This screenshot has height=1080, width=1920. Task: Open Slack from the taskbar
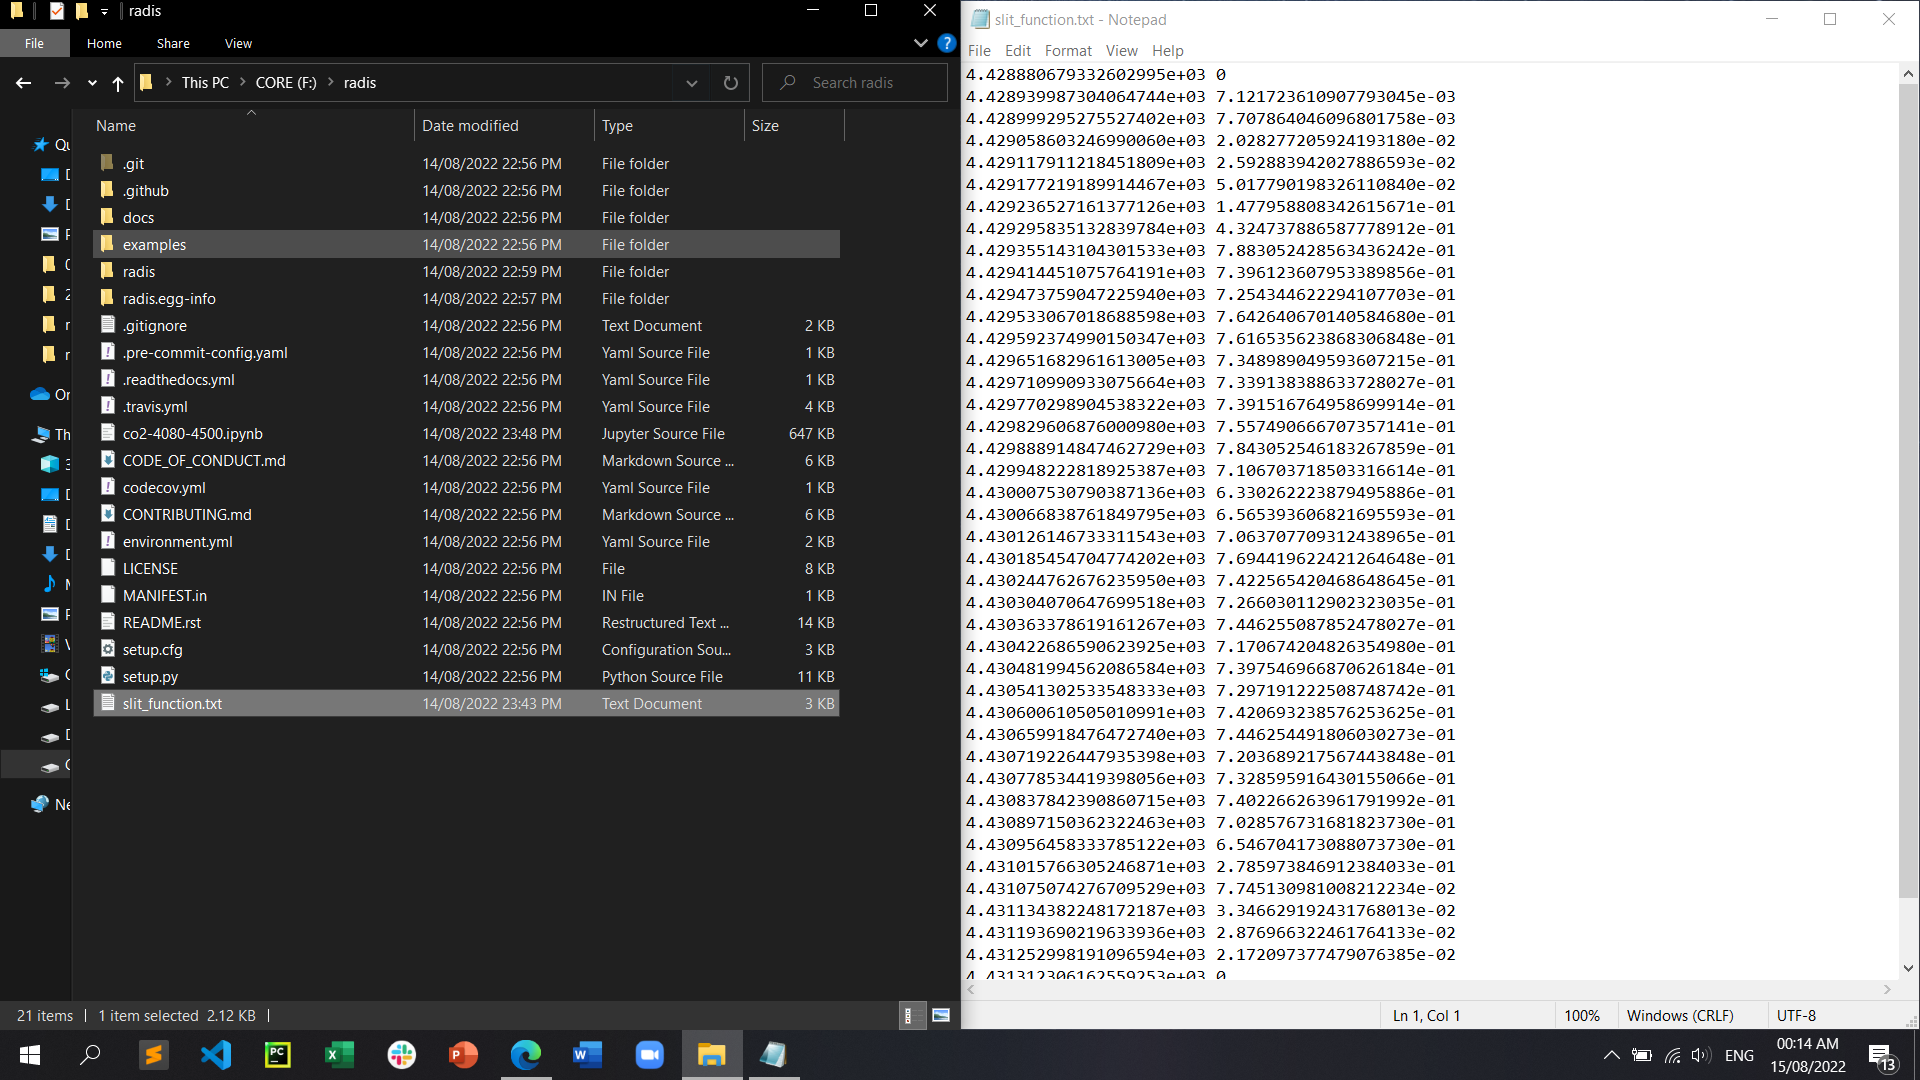pos(401,1055)
